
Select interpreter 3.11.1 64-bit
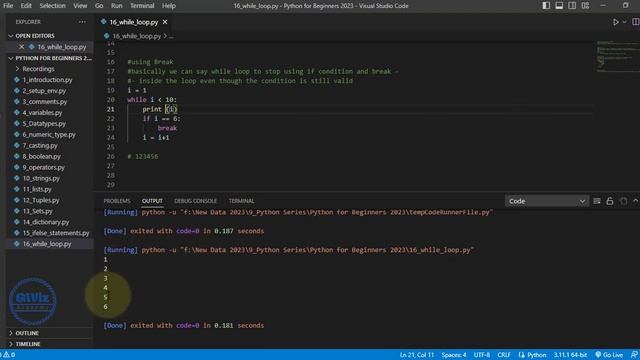click(570, 355)
